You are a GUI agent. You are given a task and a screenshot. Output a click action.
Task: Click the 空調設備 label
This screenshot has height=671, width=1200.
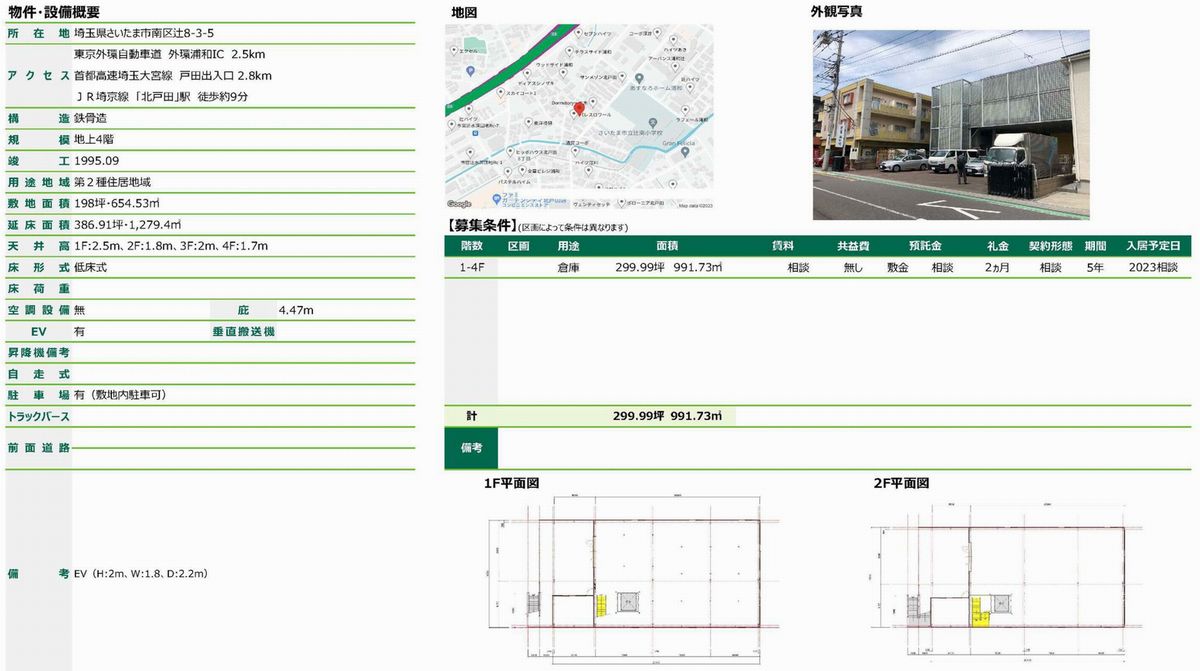coord(38,311)
